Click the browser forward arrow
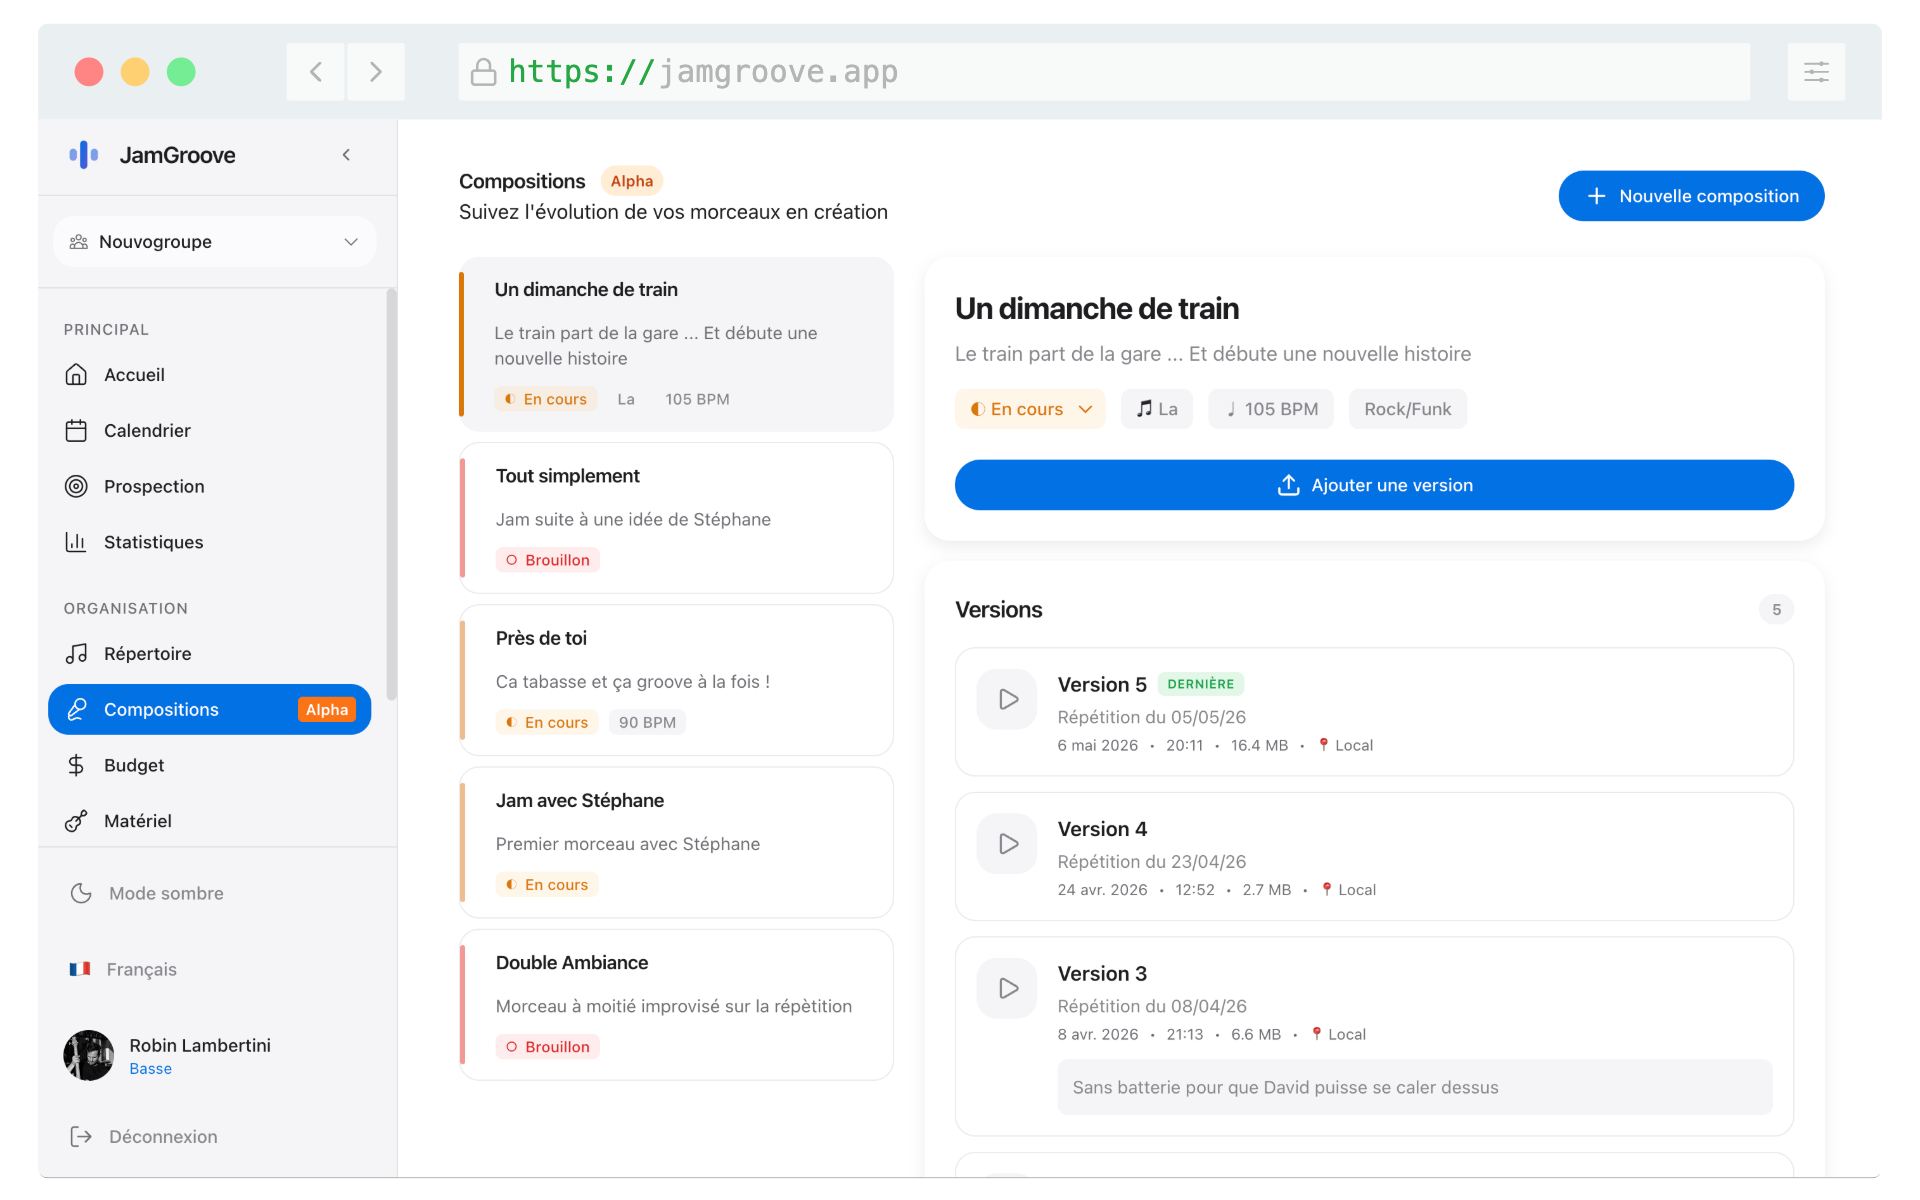The height and width of the screenshot is (1200, 1920). 376,72
